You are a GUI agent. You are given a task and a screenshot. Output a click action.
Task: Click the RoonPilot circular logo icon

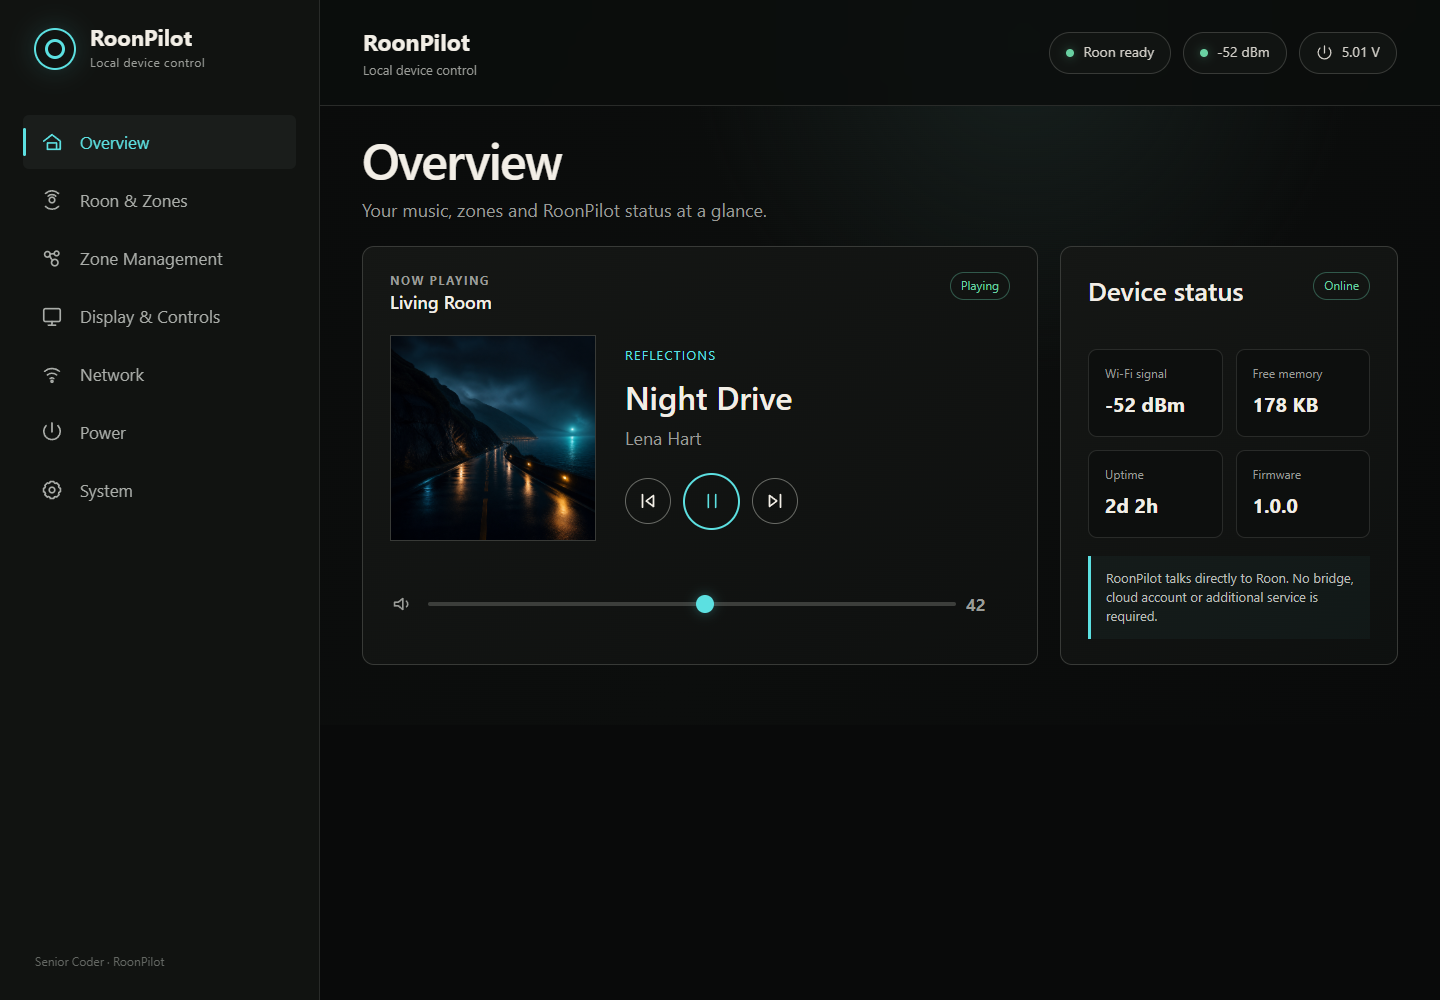pyautogui.click(x=55, y=49)
